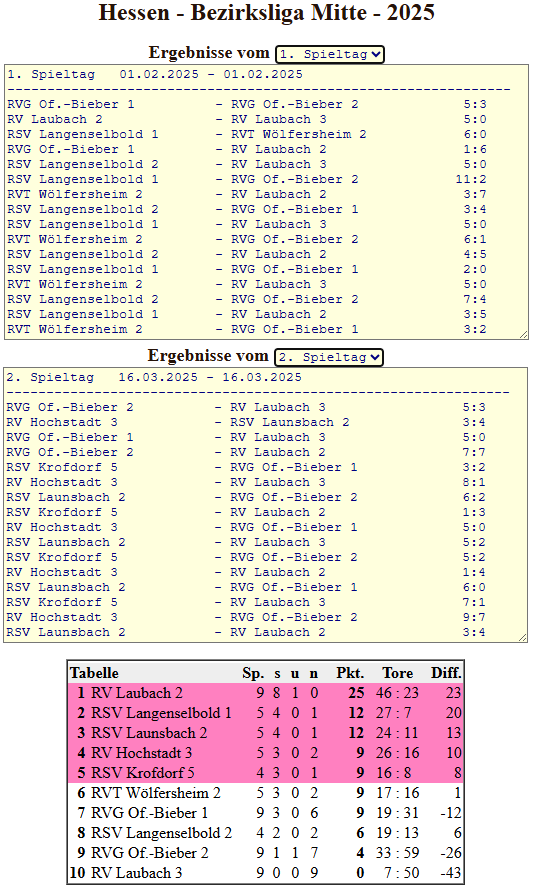
Task: Click the Hessen - Bezirksliga Mitte - 2025 heading
Action: (x=267, y=12)
